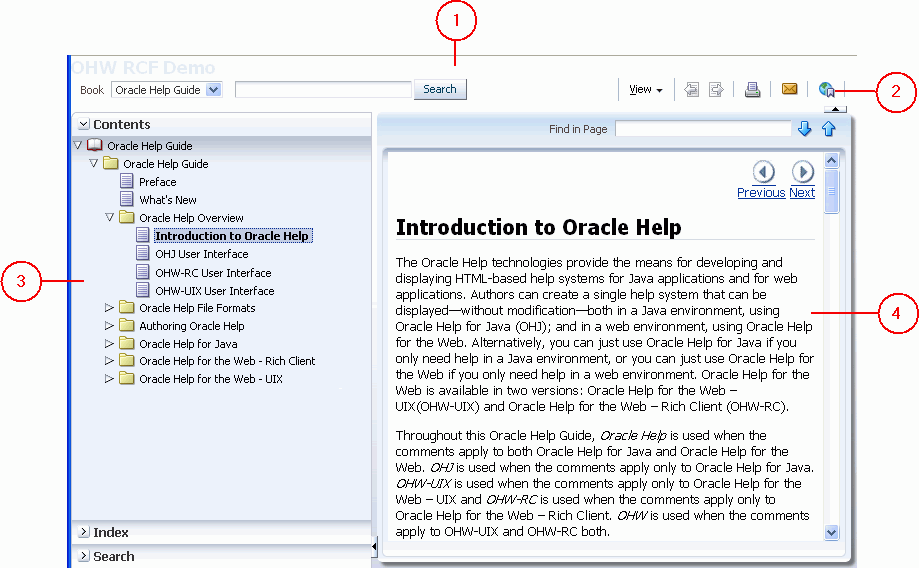The image size is (919, 568).
Task: Expand the Oracle Help for Java folder
Action: (x=110, y=343)
